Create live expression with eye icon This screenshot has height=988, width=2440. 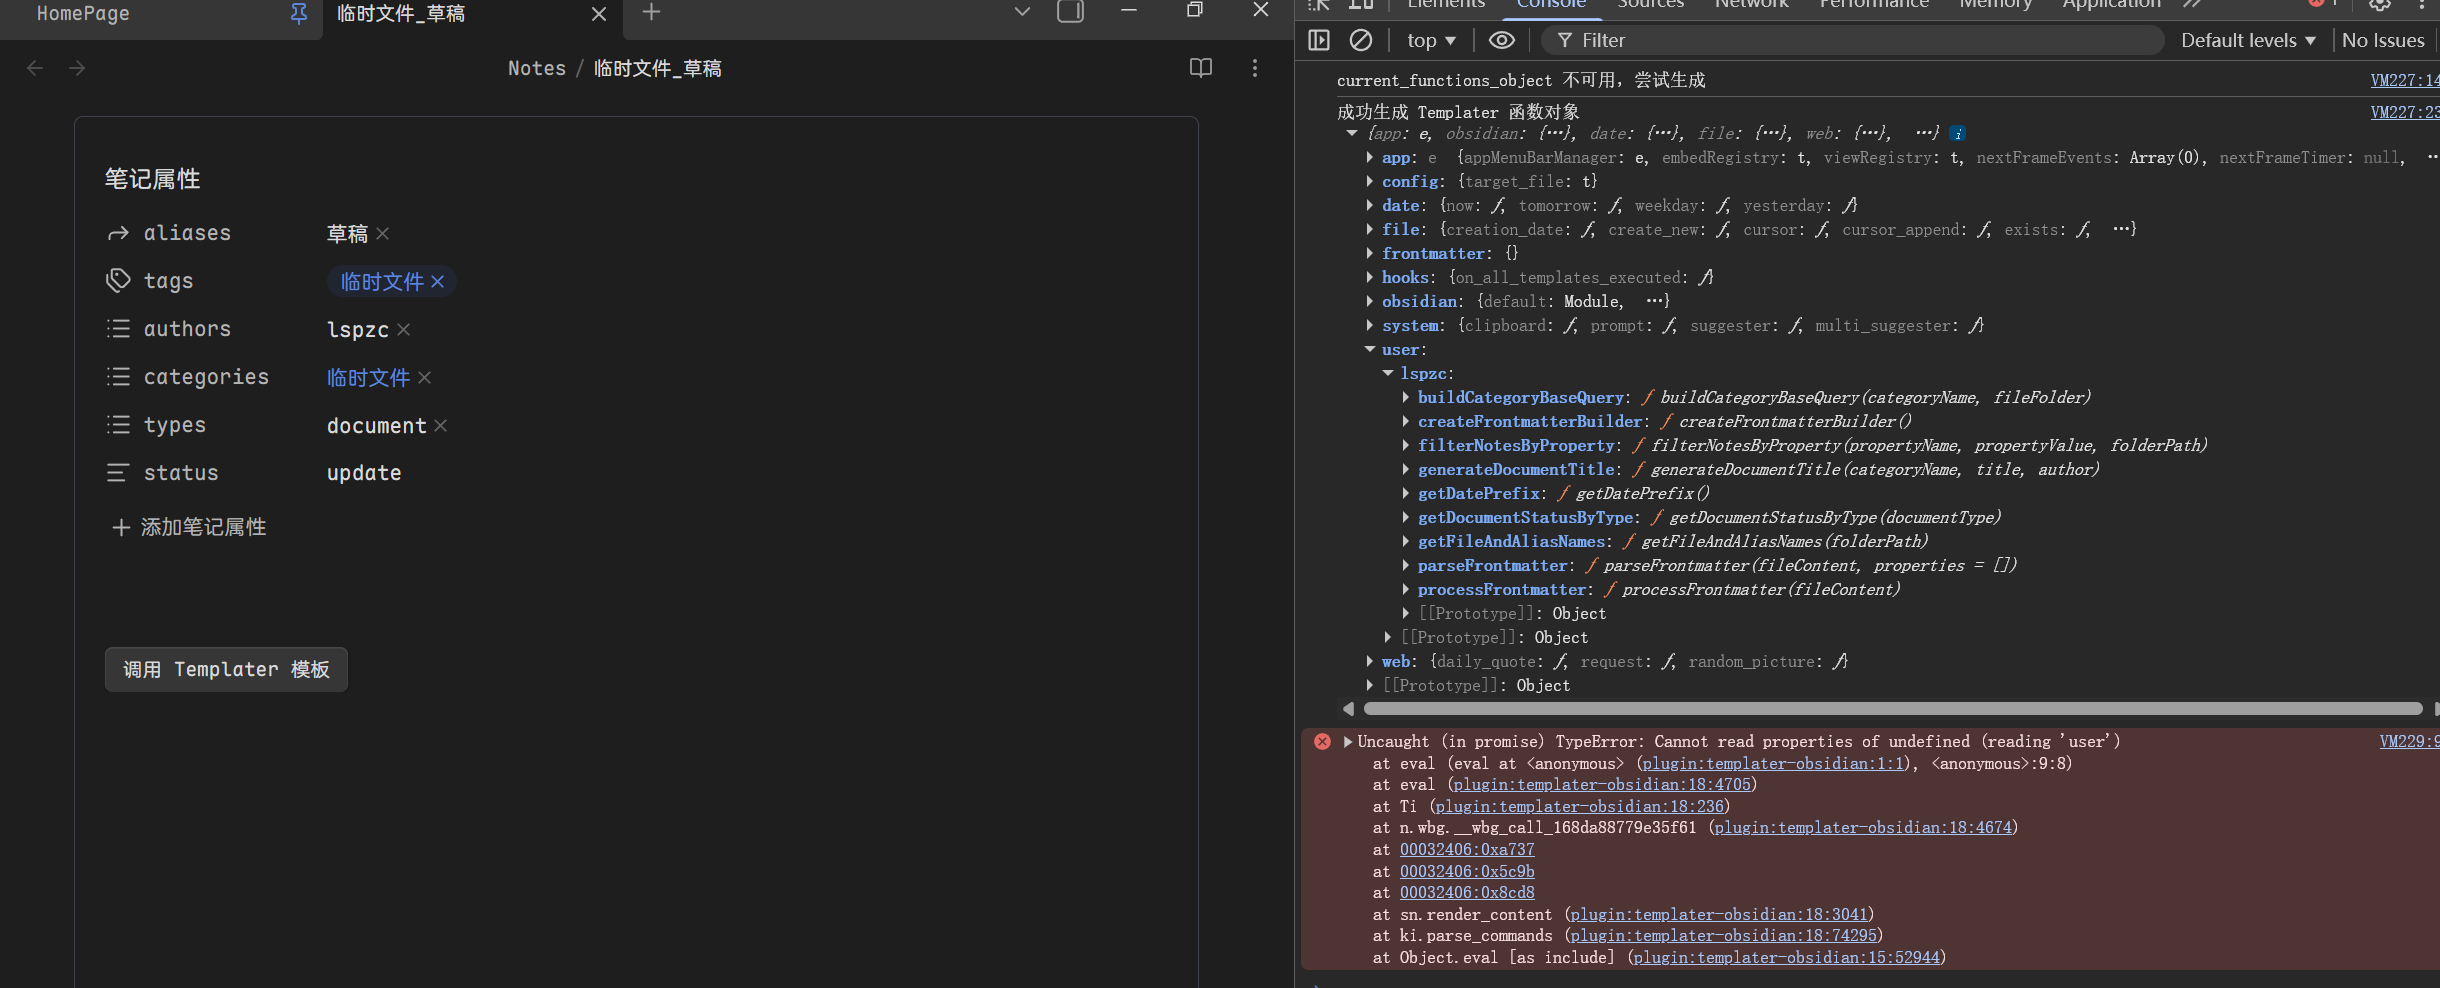pos(1501,40)
